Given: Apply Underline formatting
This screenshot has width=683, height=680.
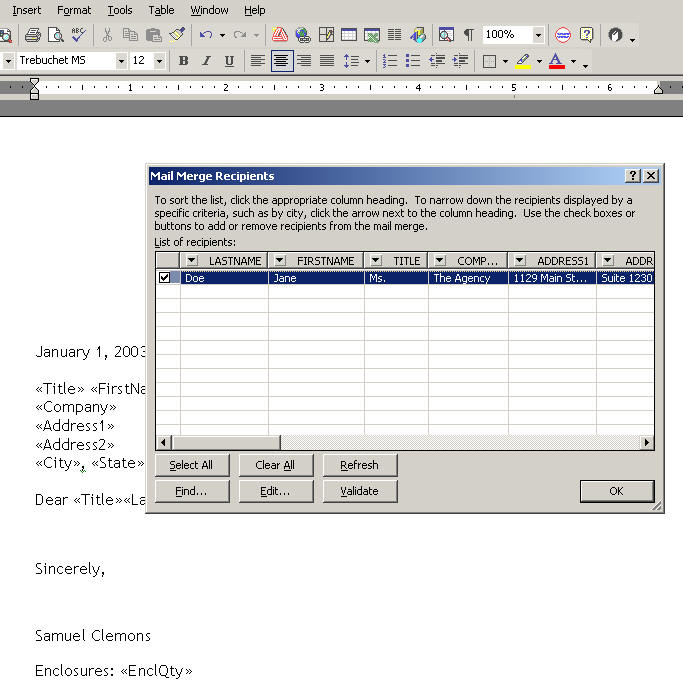Looking at the screenshot, I should coord(229,61).
